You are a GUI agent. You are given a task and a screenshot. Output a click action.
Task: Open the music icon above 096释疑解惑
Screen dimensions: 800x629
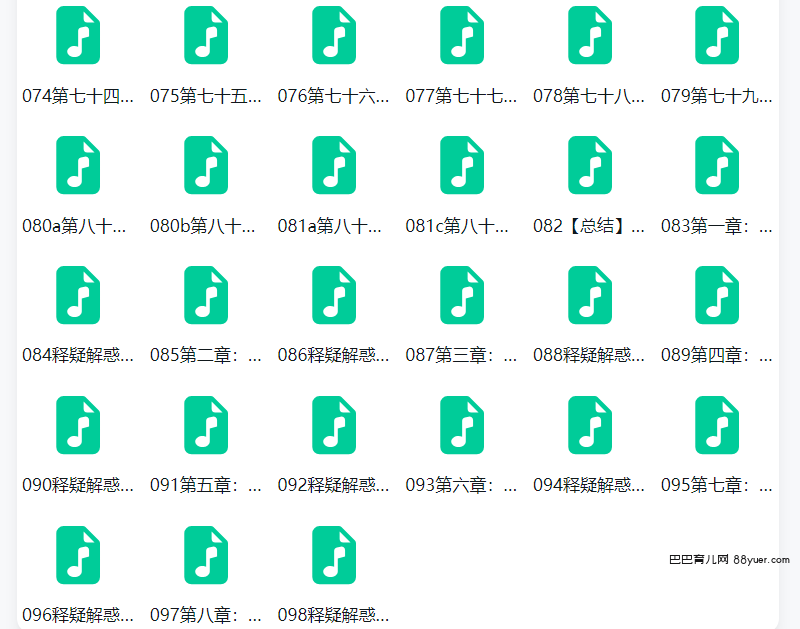(x=78, y=556)
